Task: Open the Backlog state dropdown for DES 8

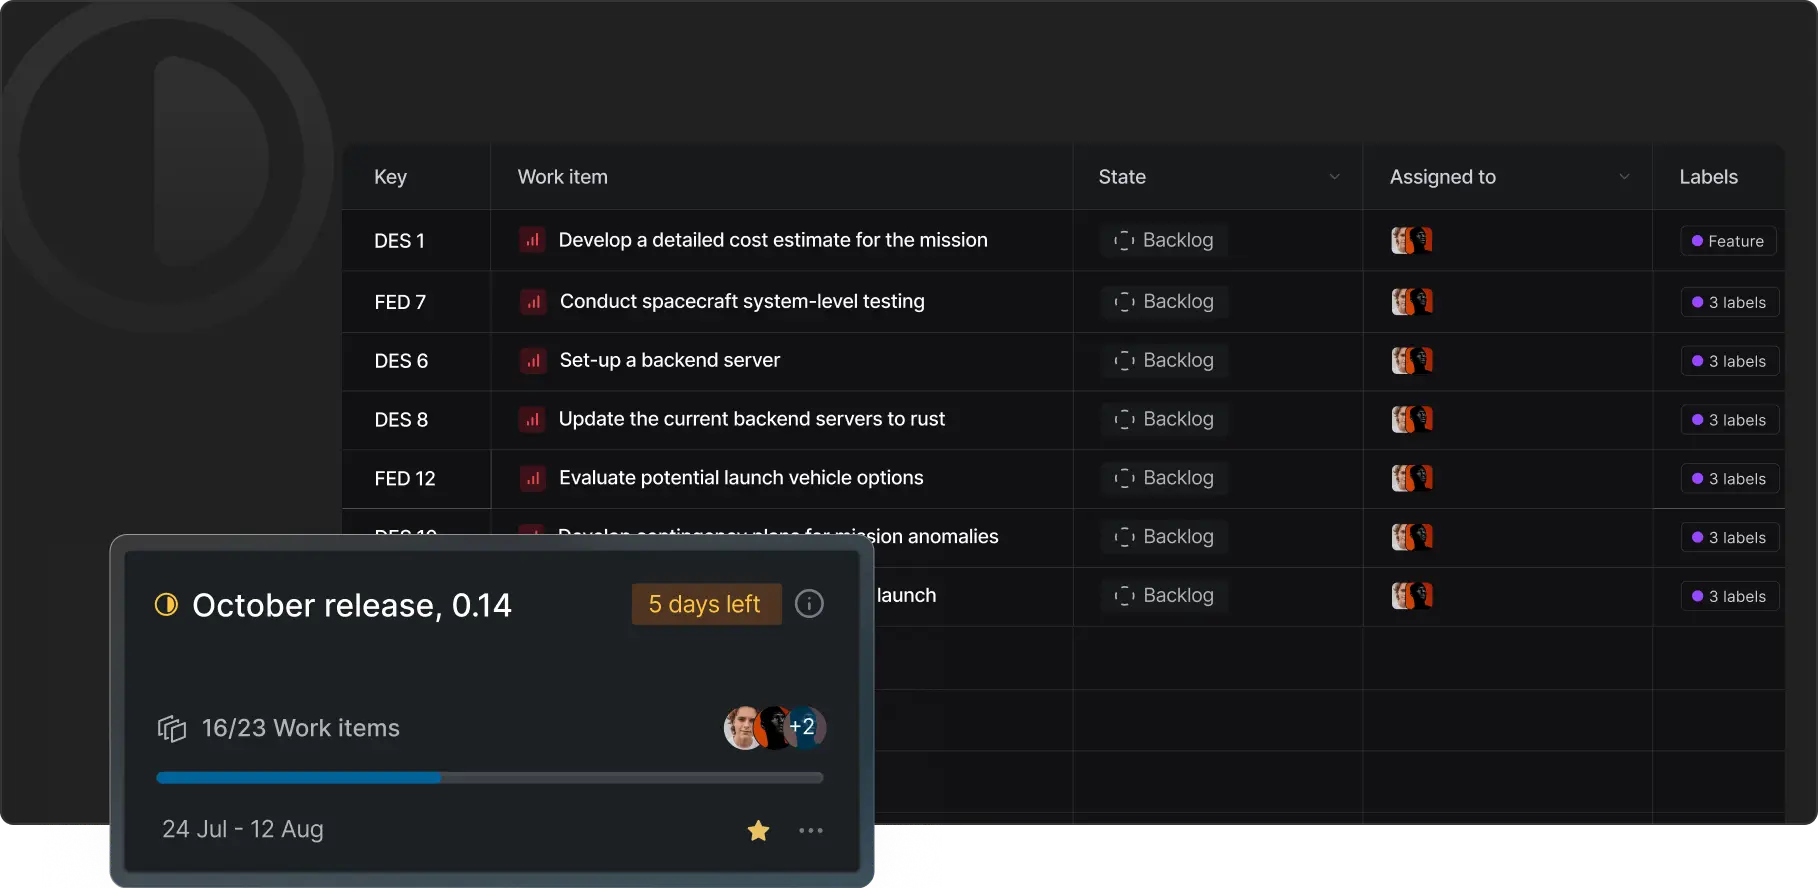Action: [x=1164, y=419]
